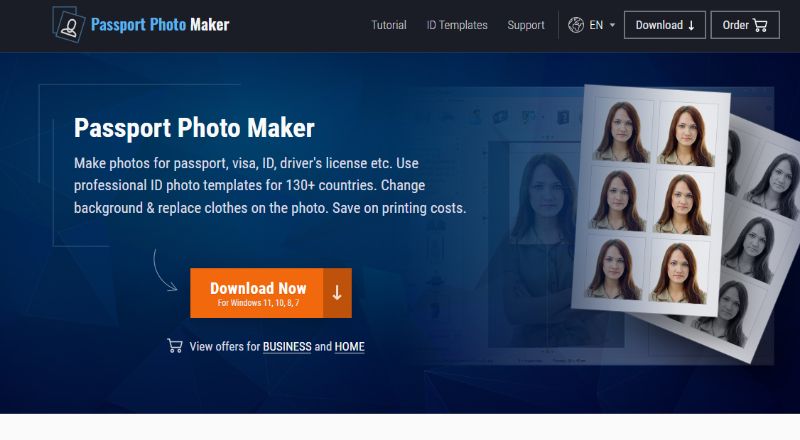The width and height of the screenshot is (800, 440).
Task: Open the Passport Photo Maker brand name link
Action: point(160,25)
